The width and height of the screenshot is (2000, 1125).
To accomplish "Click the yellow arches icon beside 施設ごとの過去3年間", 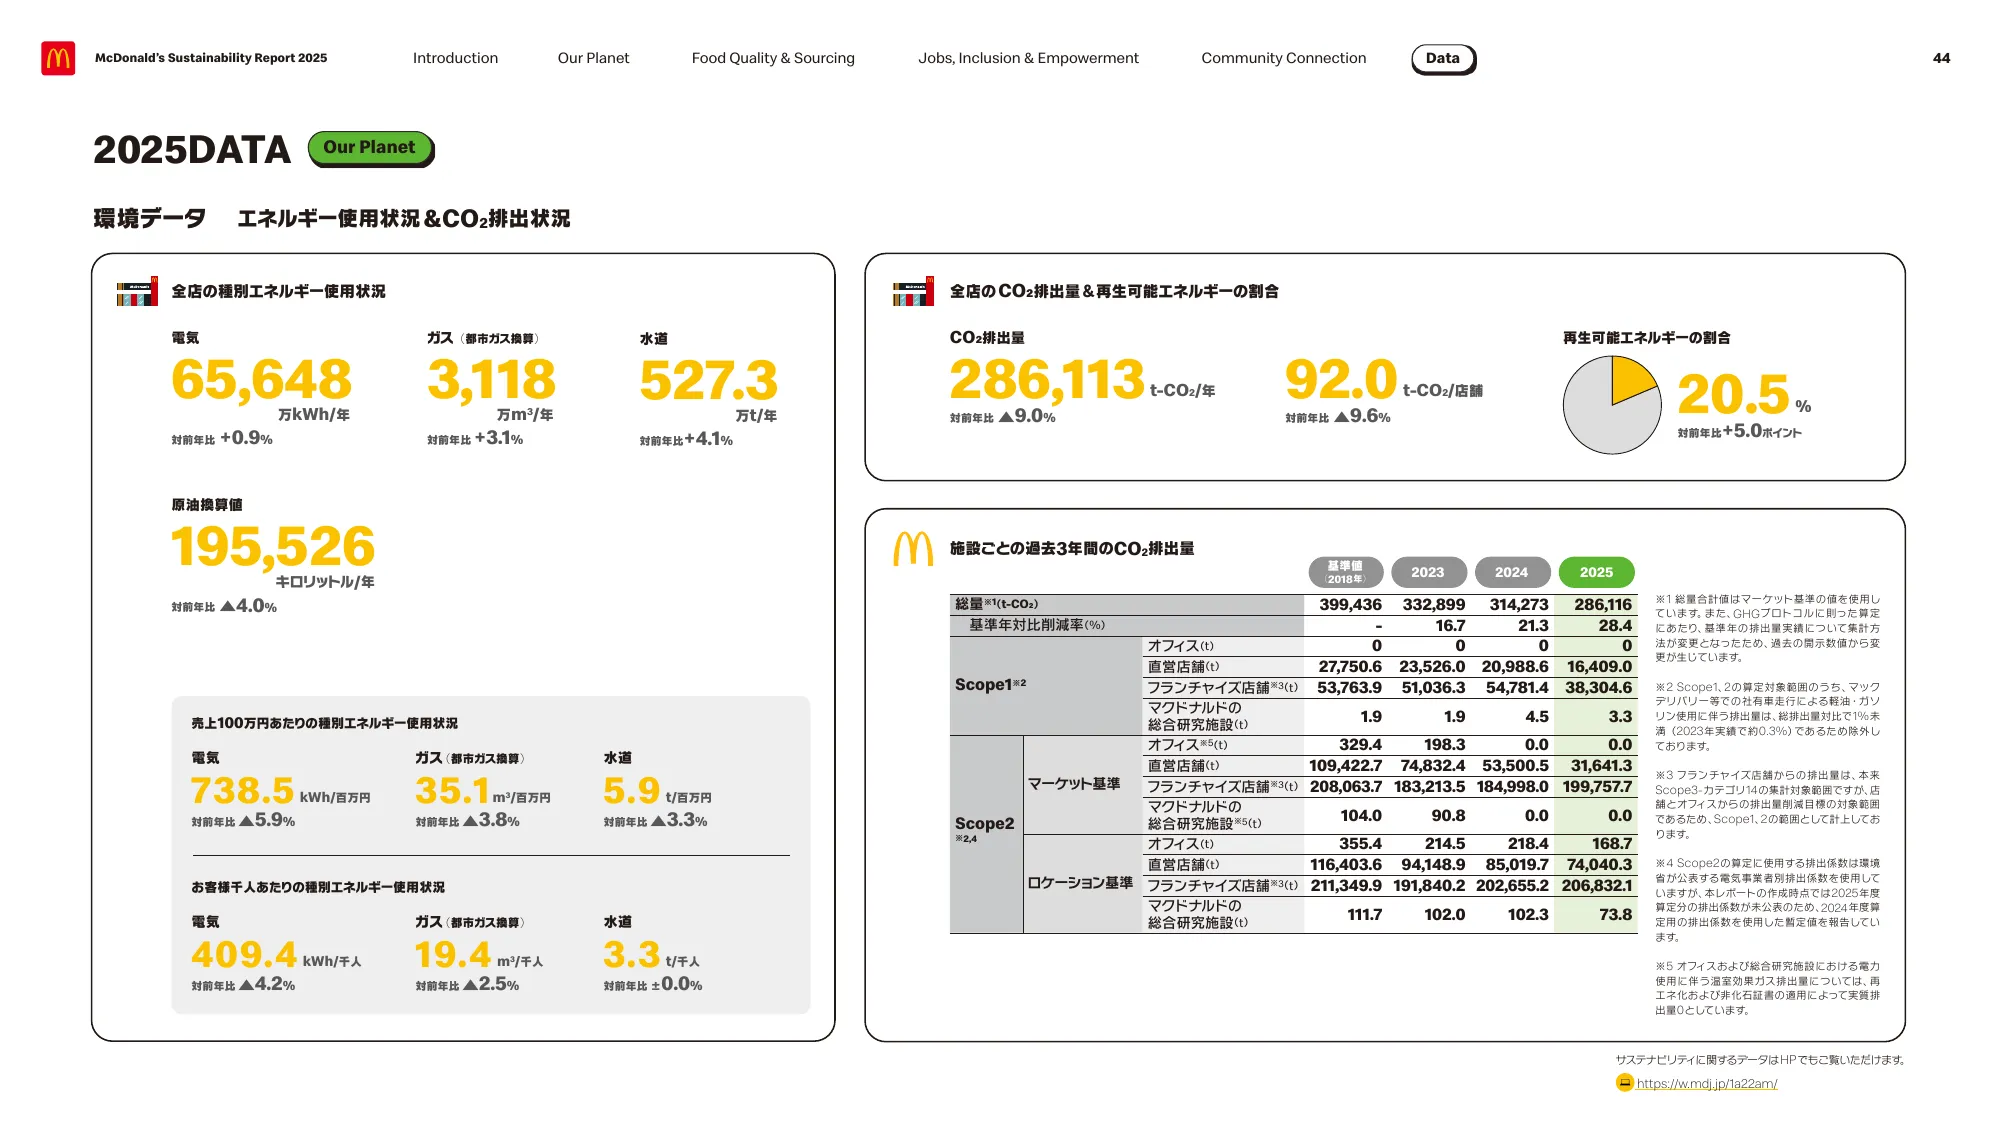I will 913,549.
